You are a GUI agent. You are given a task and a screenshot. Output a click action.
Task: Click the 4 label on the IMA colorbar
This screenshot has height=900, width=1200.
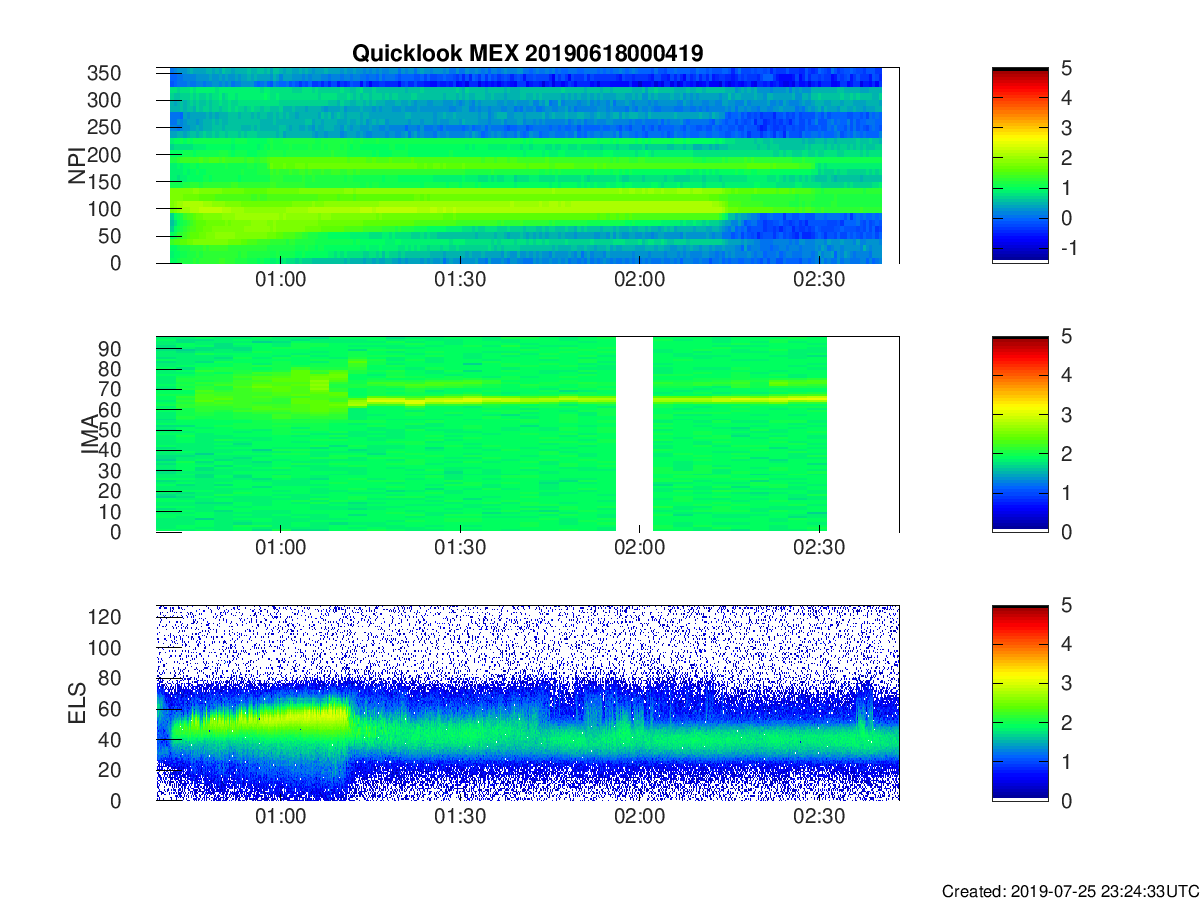coord(1065,376)
